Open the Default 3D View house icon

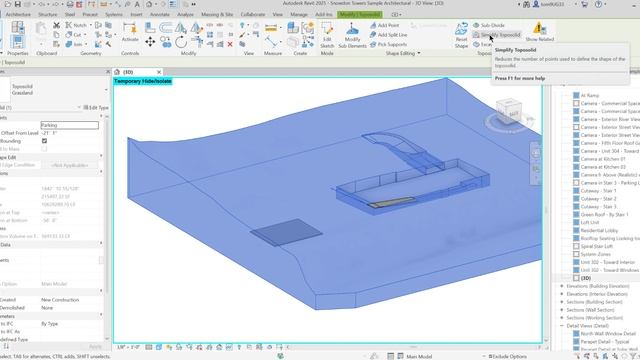[149, 4]
